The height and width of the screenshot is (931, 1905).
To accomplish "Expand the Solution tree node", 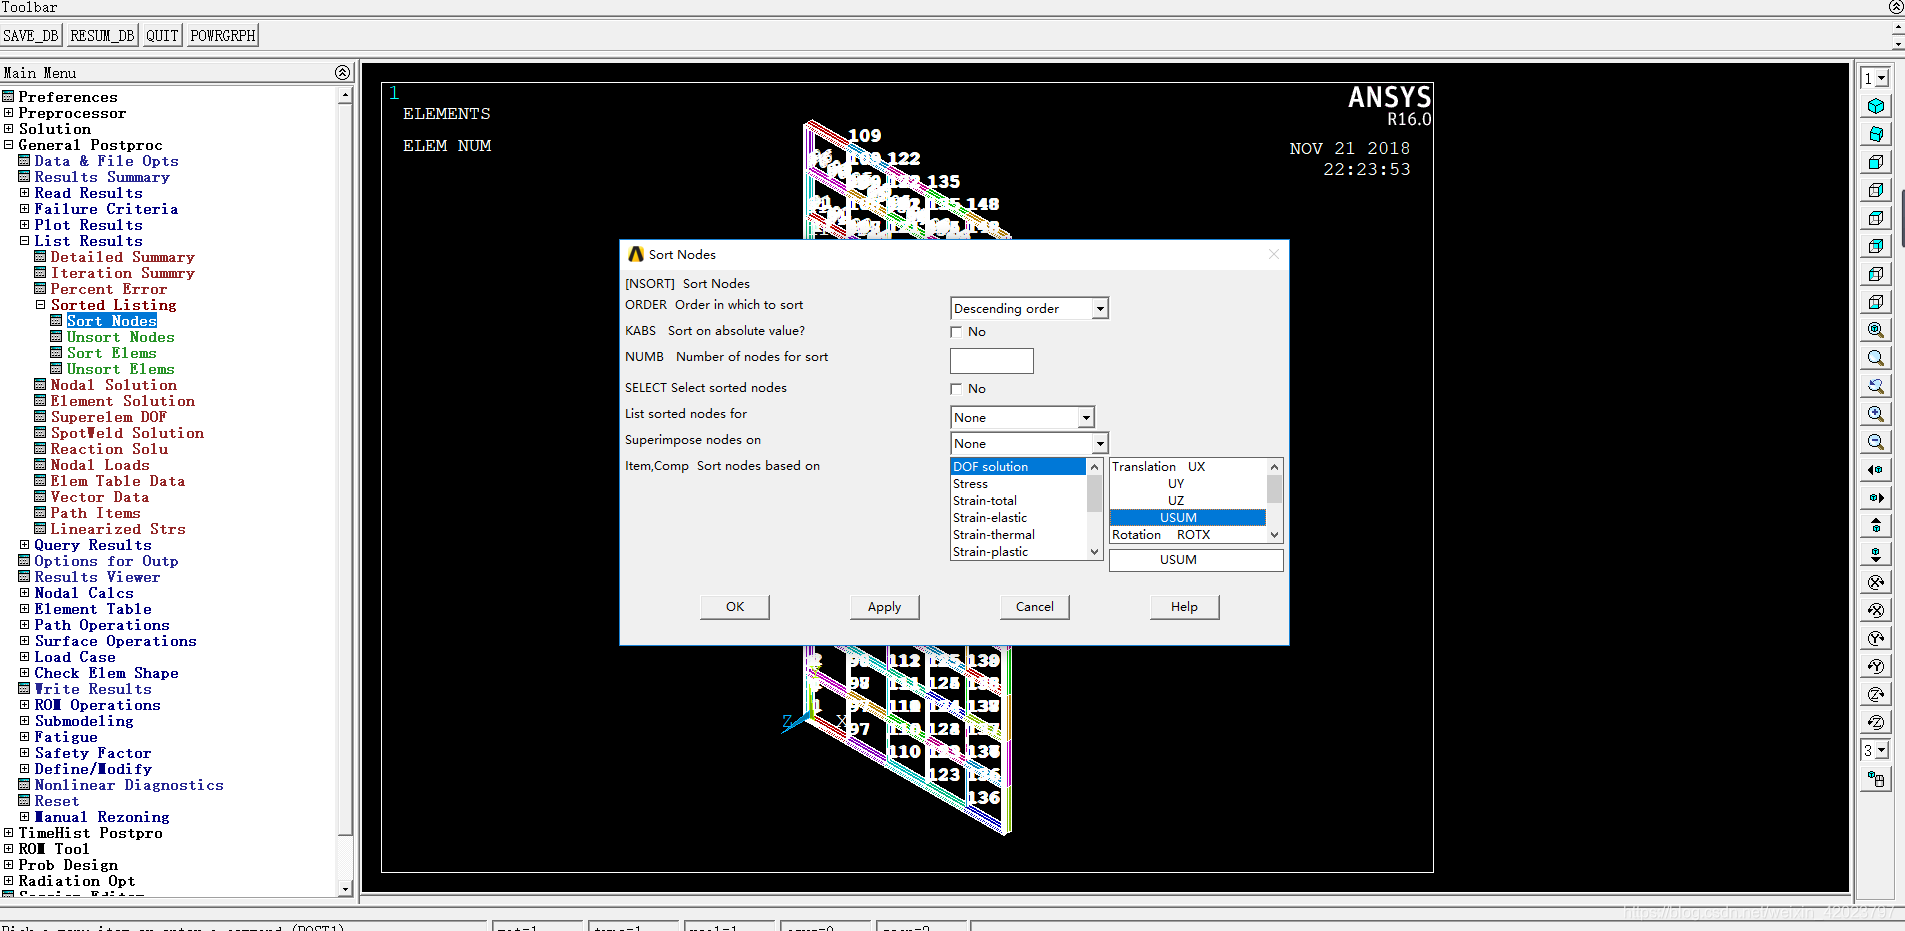I will (8, 129).
